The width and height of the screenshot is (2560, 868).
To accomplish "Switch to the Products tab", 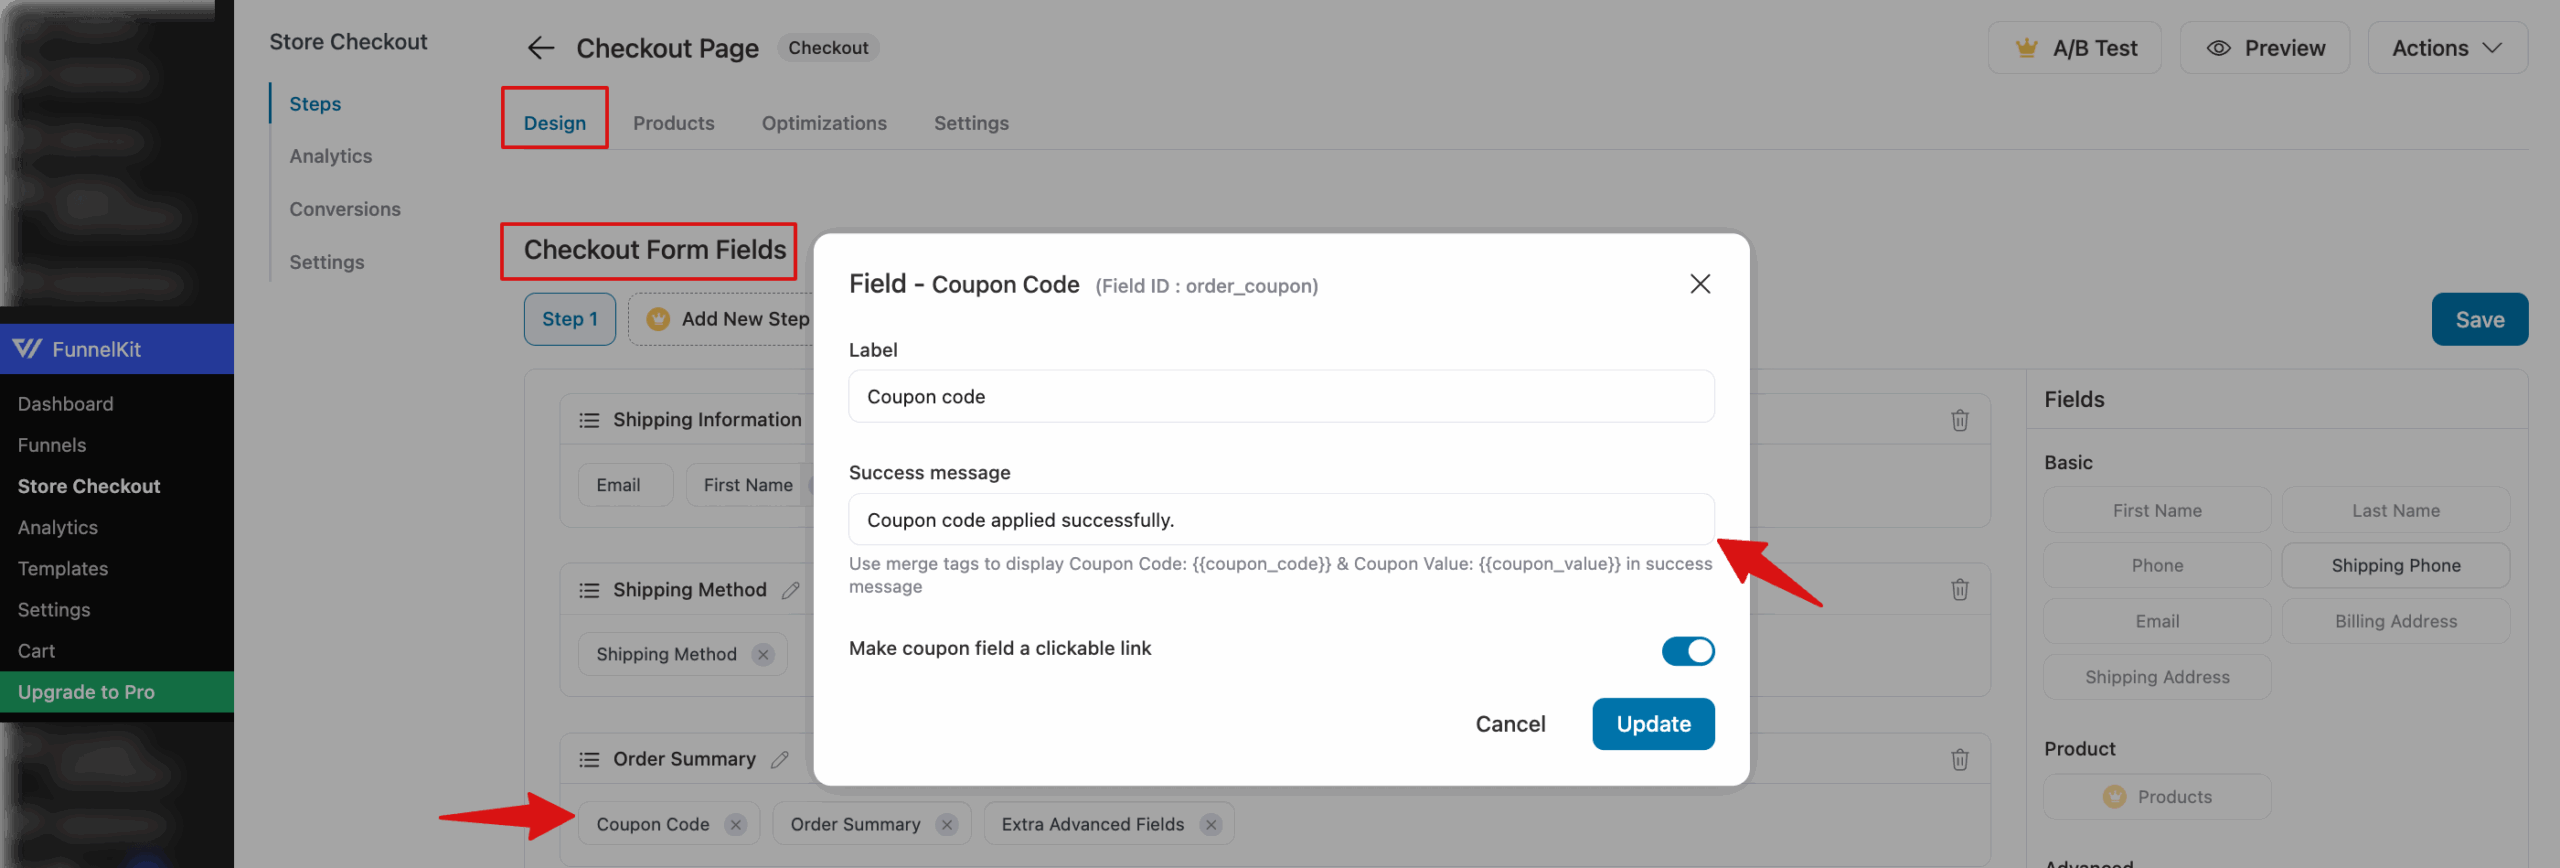I will tap(673, 122).
